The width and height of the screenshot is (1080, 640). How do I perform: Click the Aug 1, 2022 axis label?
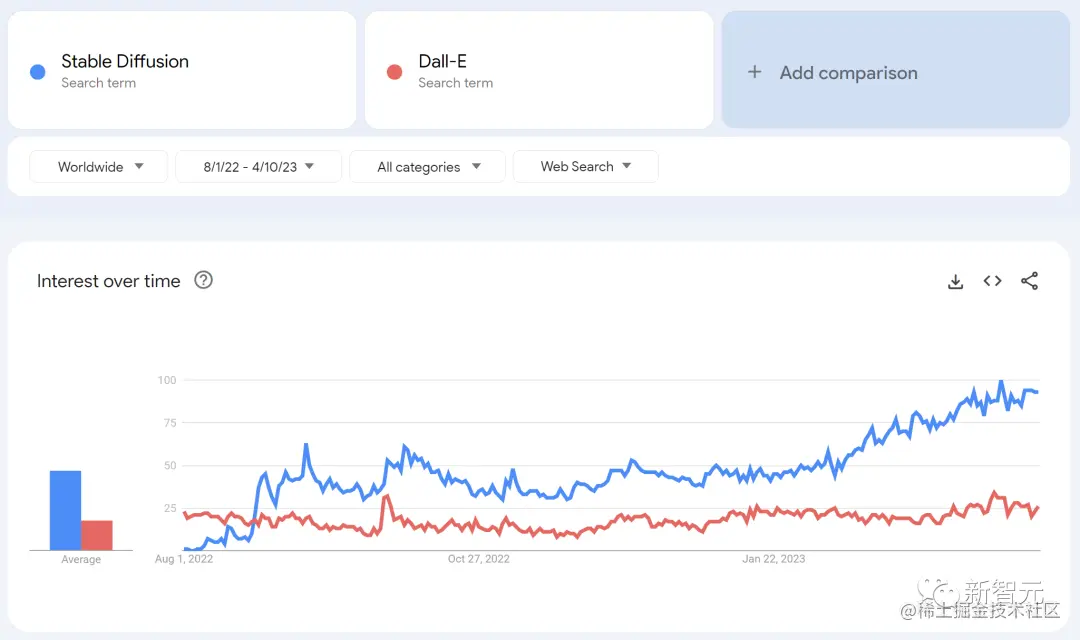point(184,559)
